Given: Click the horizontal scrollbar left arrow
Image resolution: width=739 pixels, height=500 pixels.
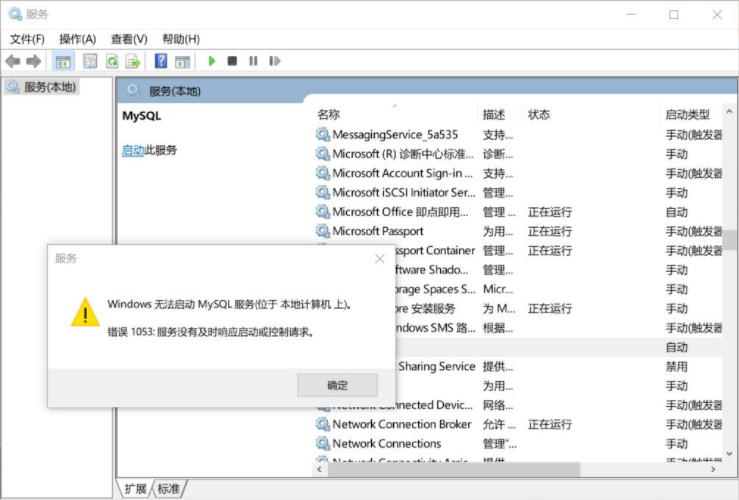Looking at the screenshot, I should click(320, 469).
